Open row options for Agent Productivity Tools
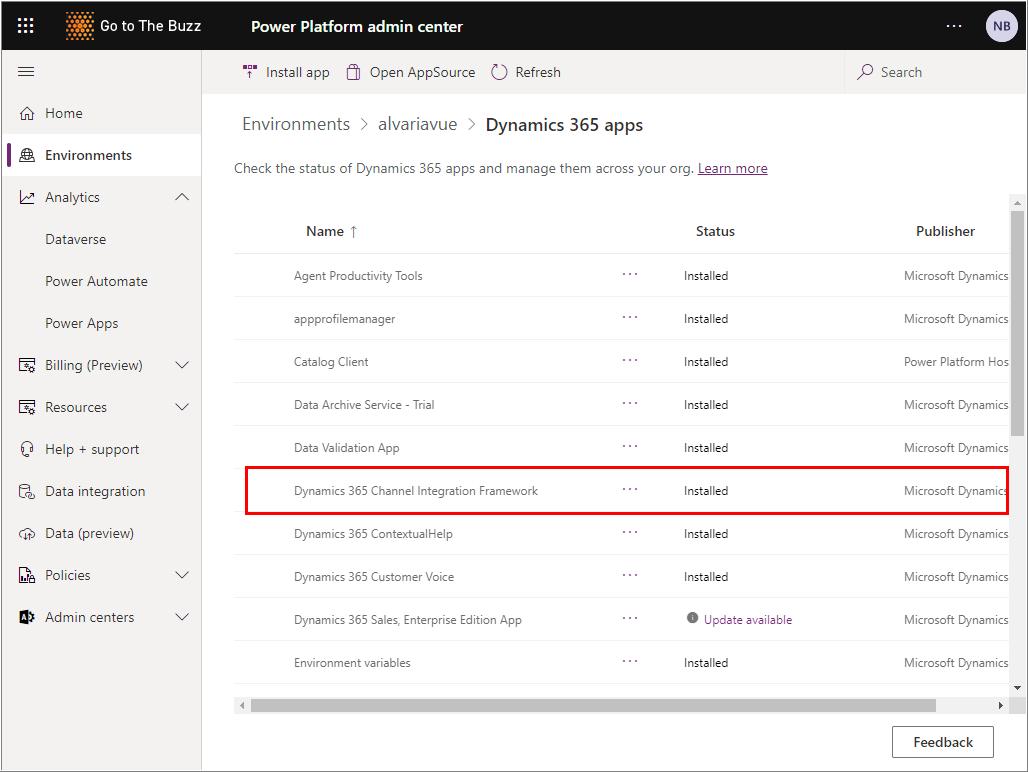 (629, 275)
